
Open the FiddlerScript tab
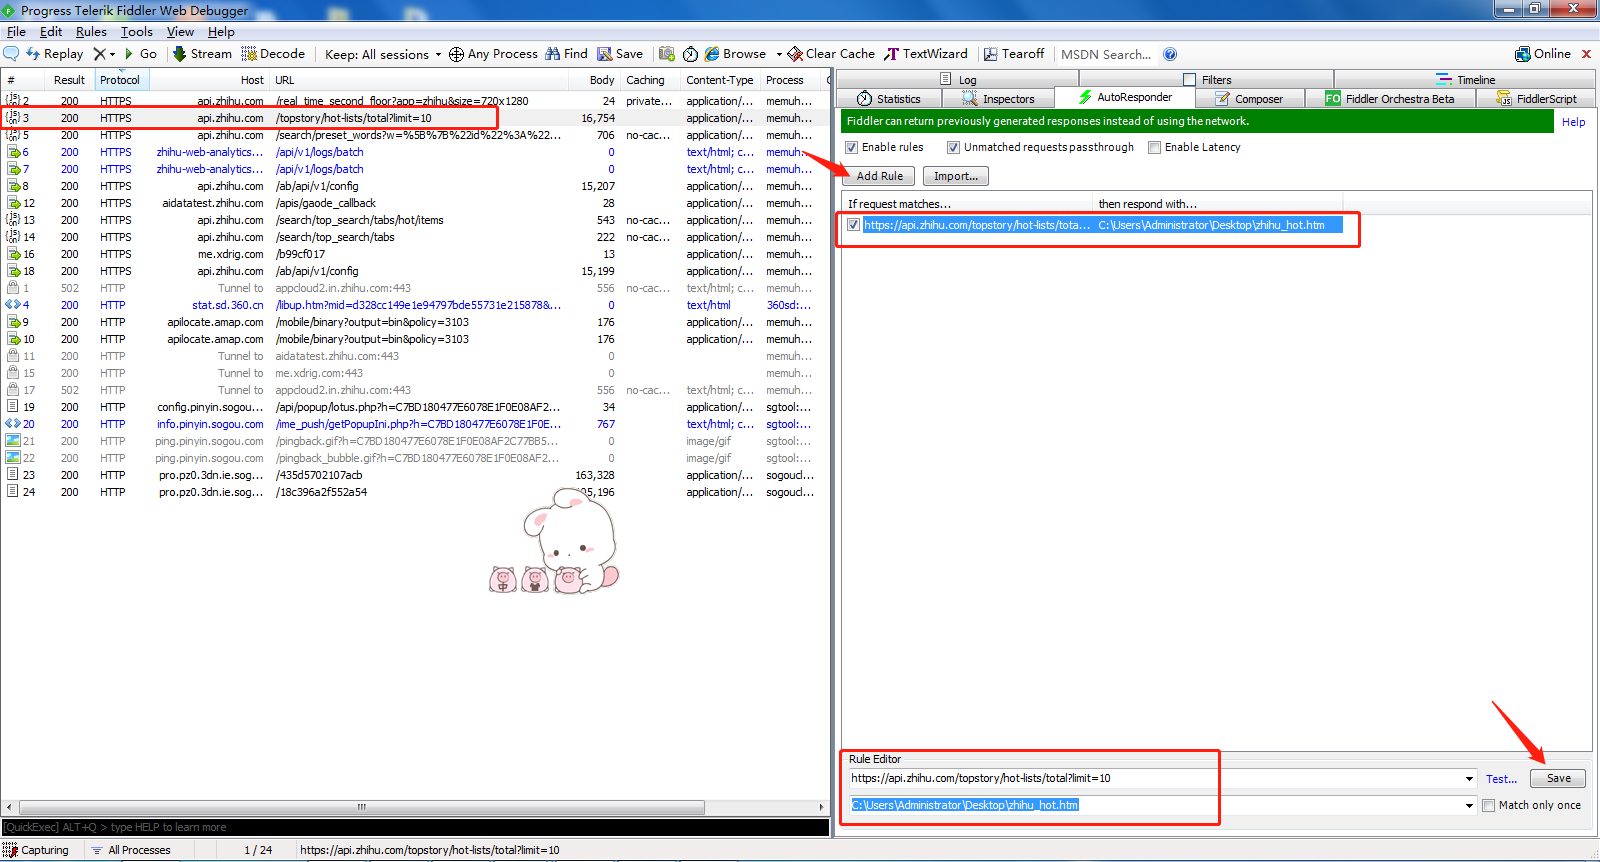[1536, 99]
